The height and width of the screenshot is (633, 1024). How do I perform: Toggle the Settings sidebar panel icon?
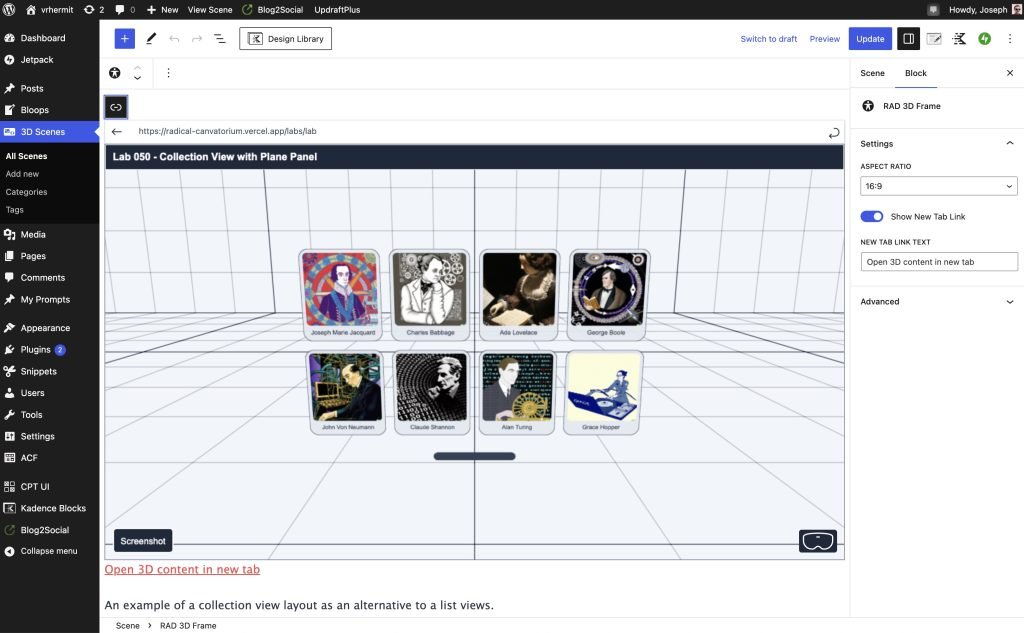(x=908, y=39)
